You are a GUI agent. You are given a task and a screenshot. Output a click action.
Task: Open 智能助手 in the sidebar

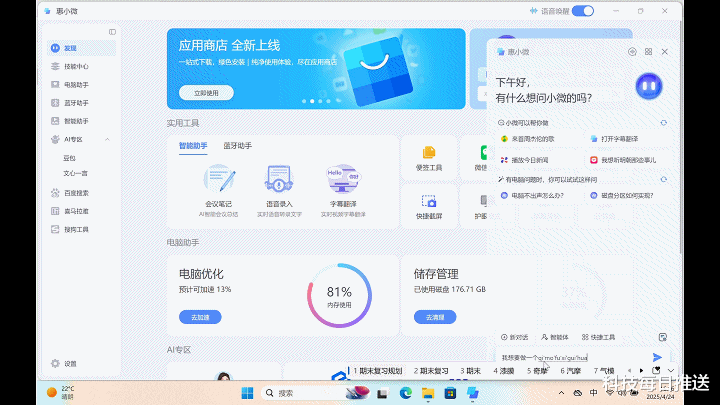[x=81, y=121]
